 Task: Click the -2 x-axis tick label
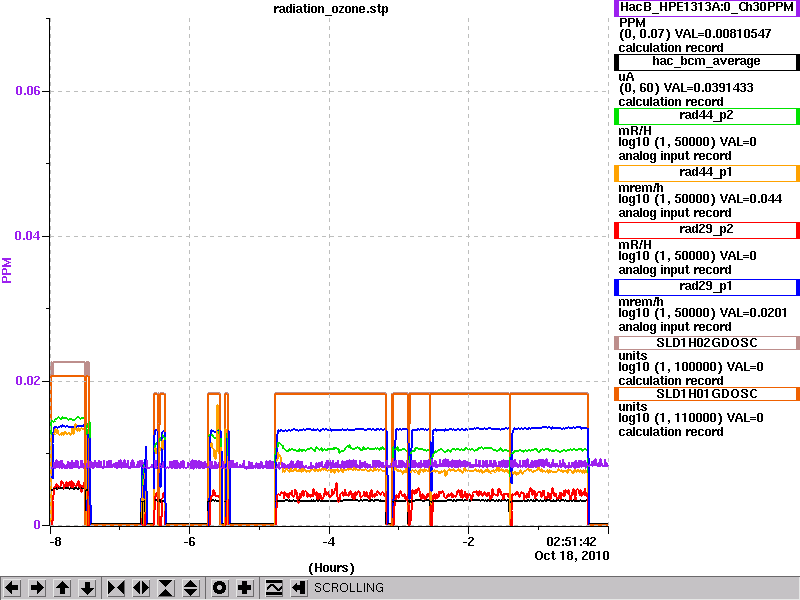point(468,541)
